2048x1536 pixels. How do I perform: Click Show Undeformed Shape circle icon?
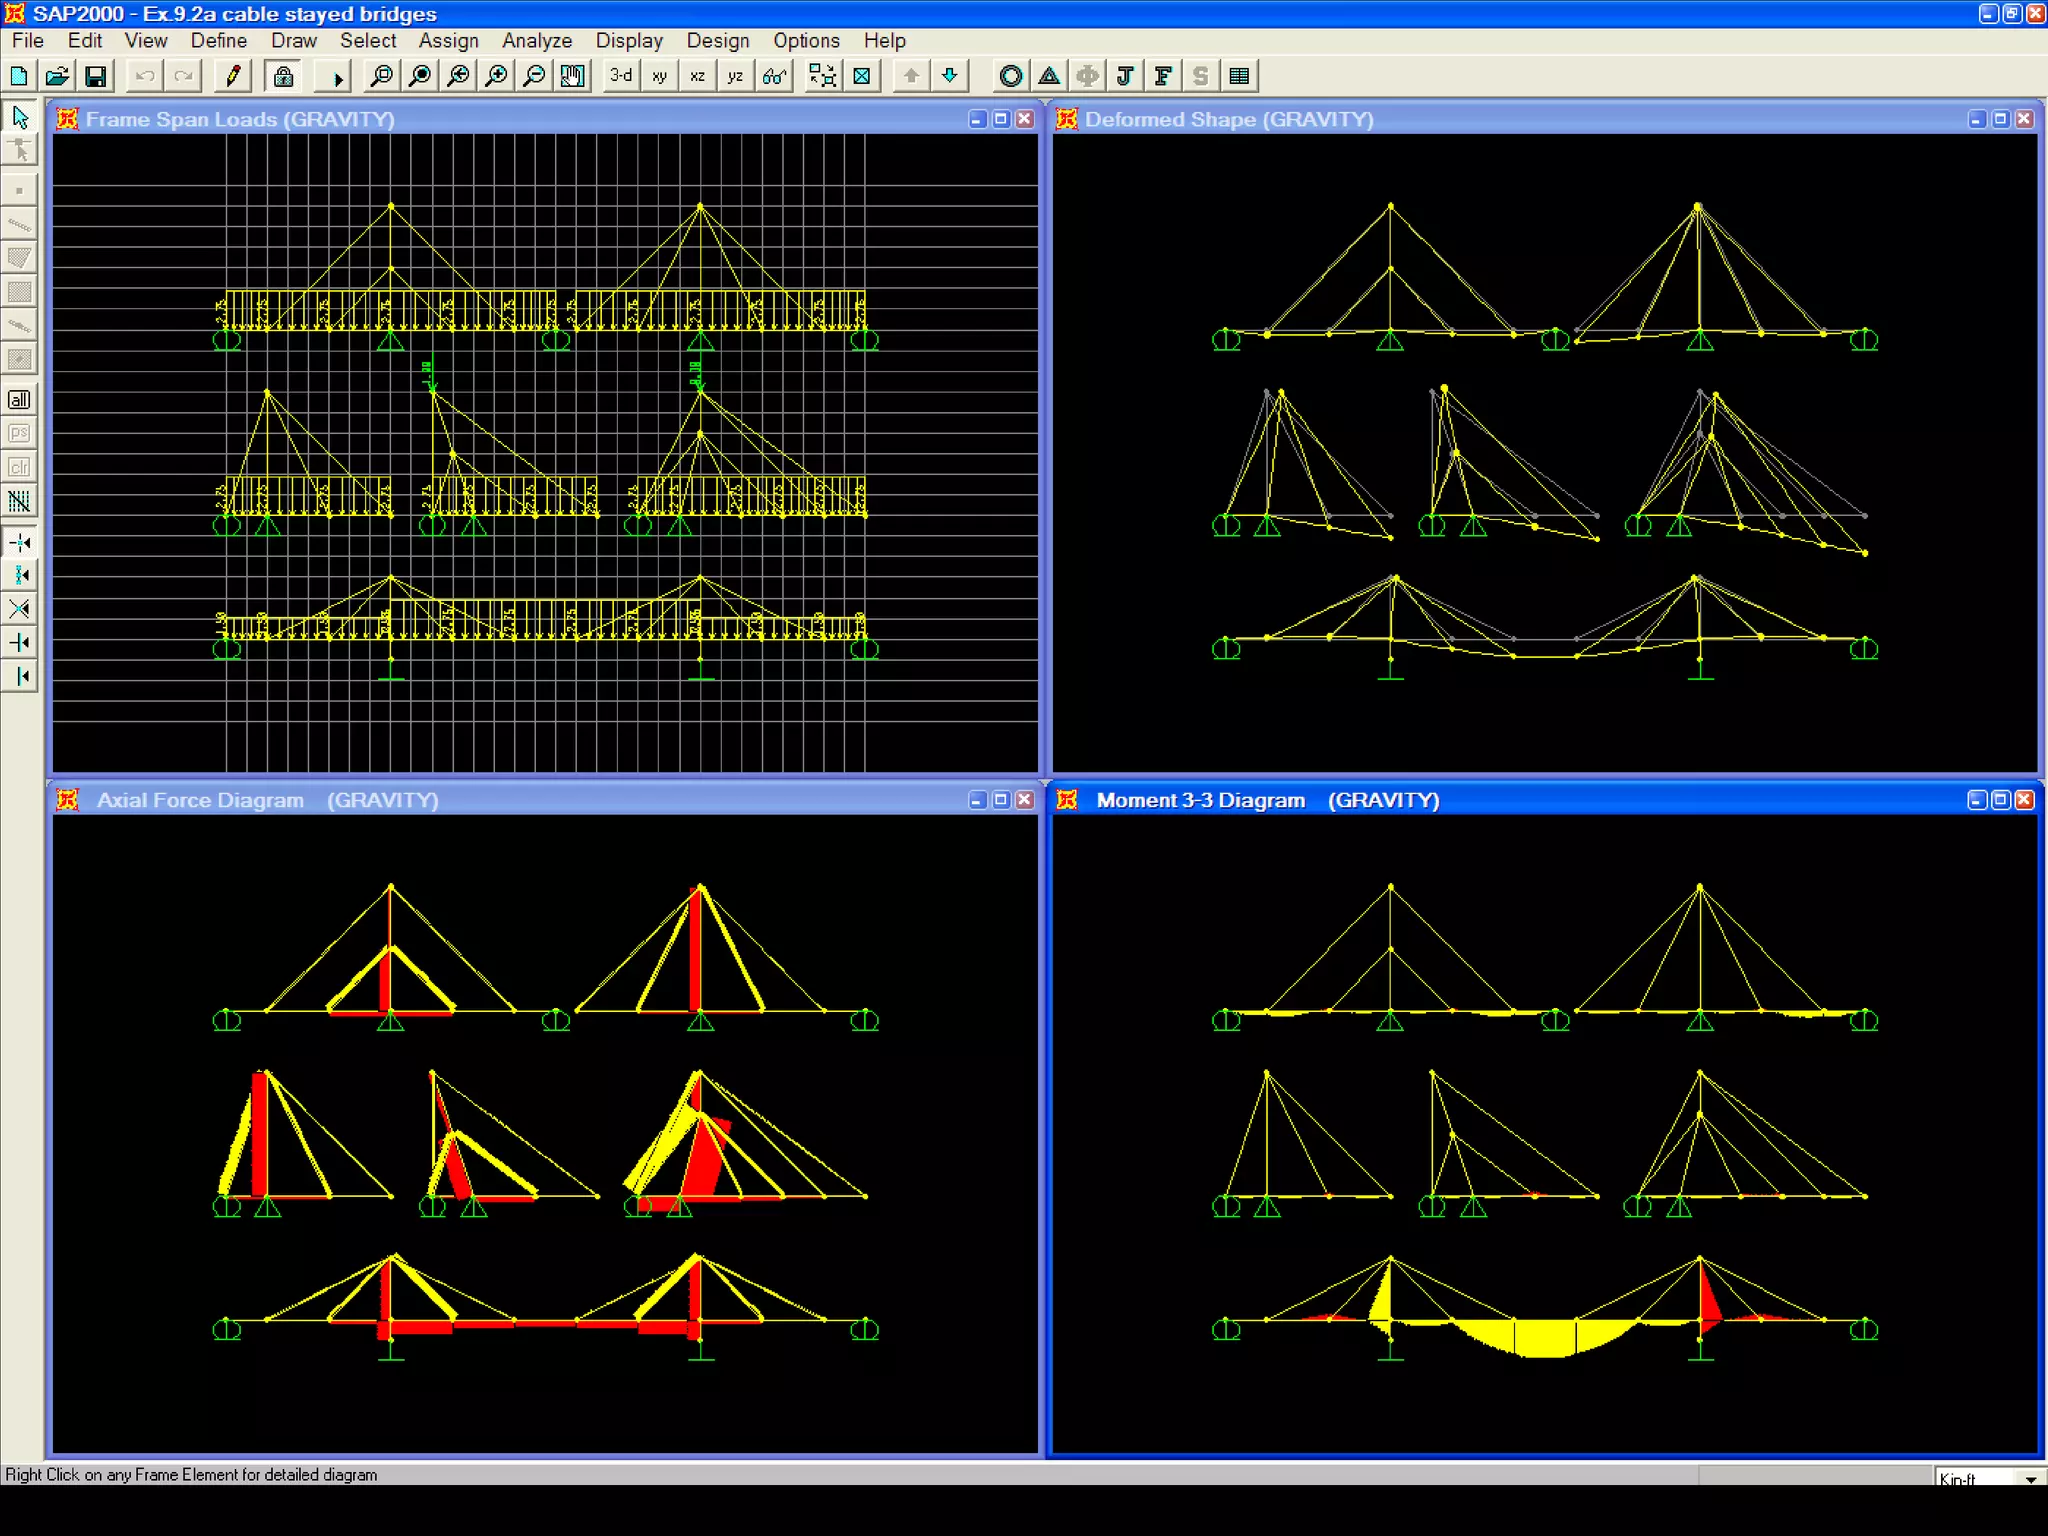[x=1011, y=77]
